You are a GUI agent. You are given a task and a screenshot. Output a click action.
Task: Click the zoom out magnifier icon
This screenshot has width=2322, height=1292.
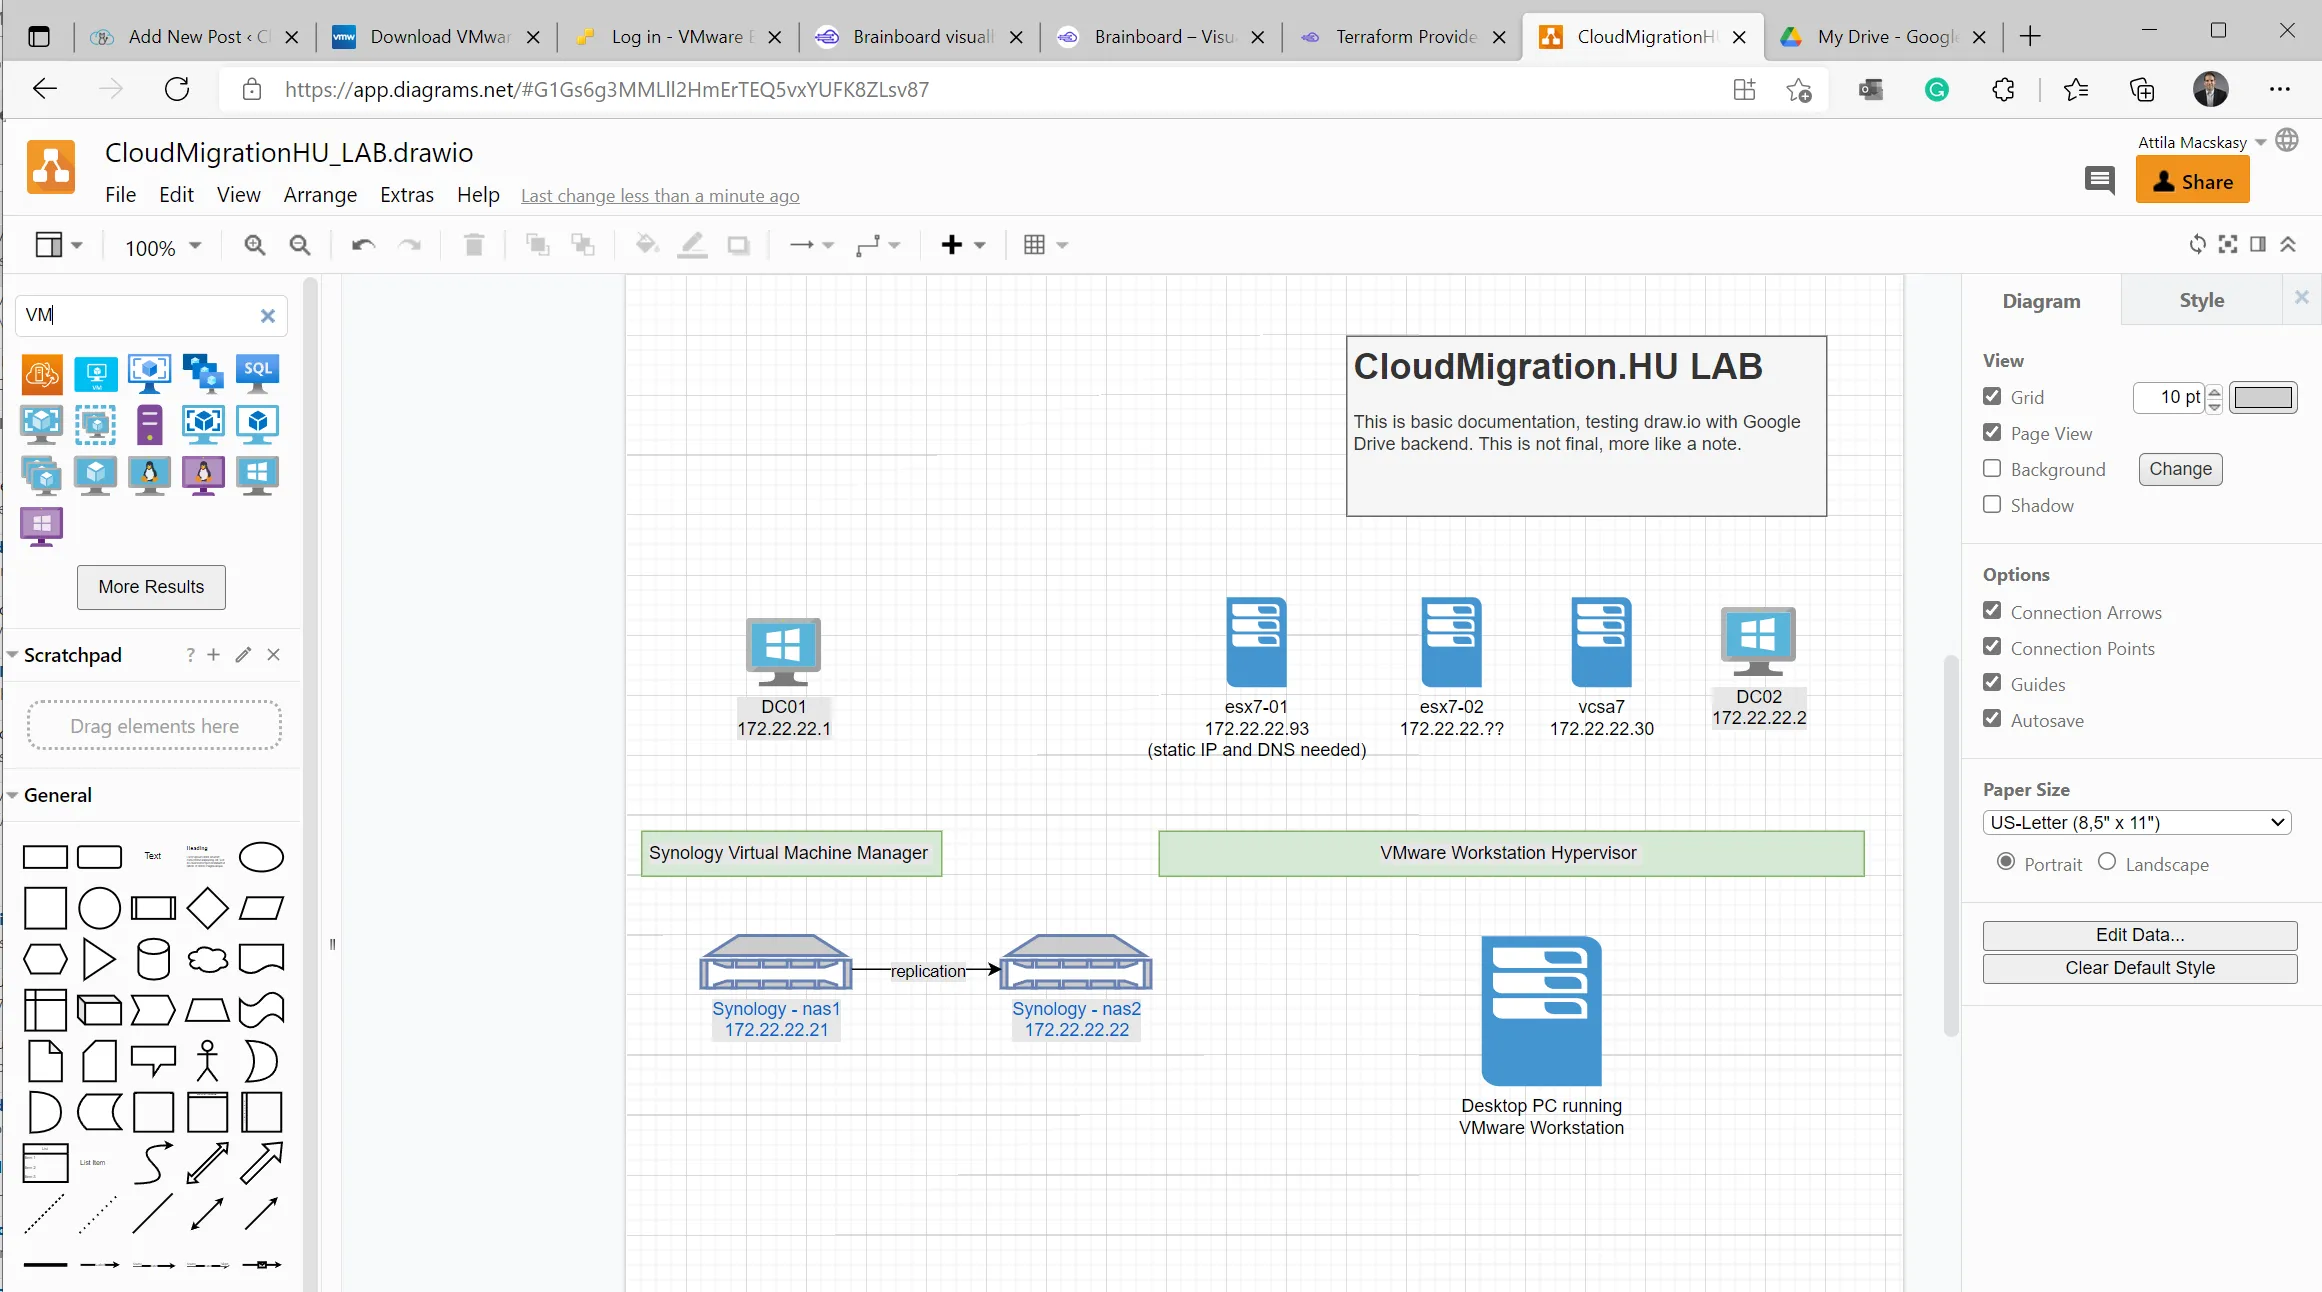pos(300,245)
